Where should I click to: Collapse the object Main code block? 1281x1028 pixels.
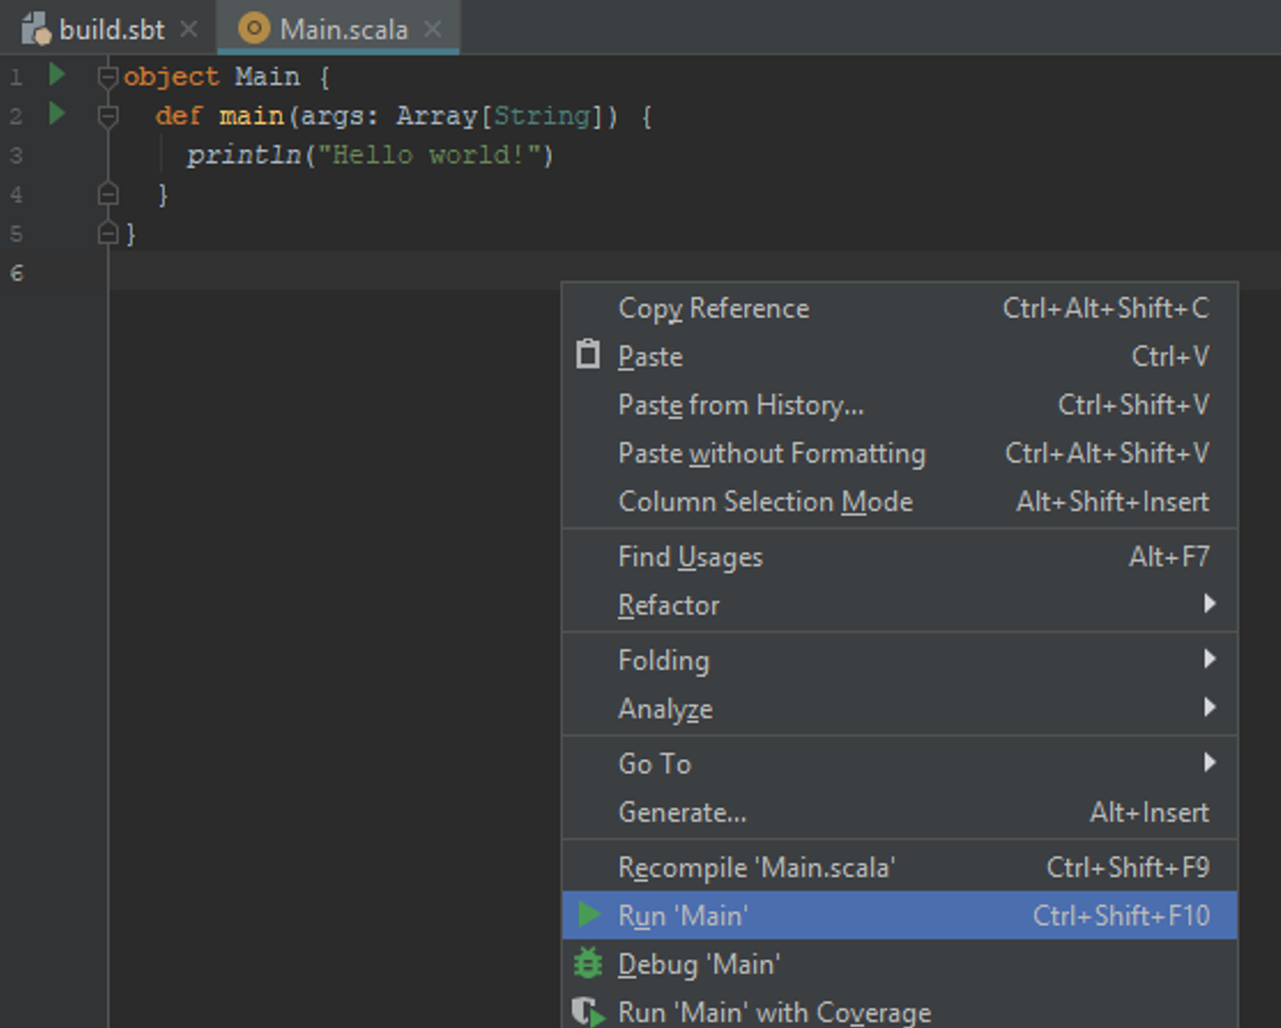coord(108,77)
